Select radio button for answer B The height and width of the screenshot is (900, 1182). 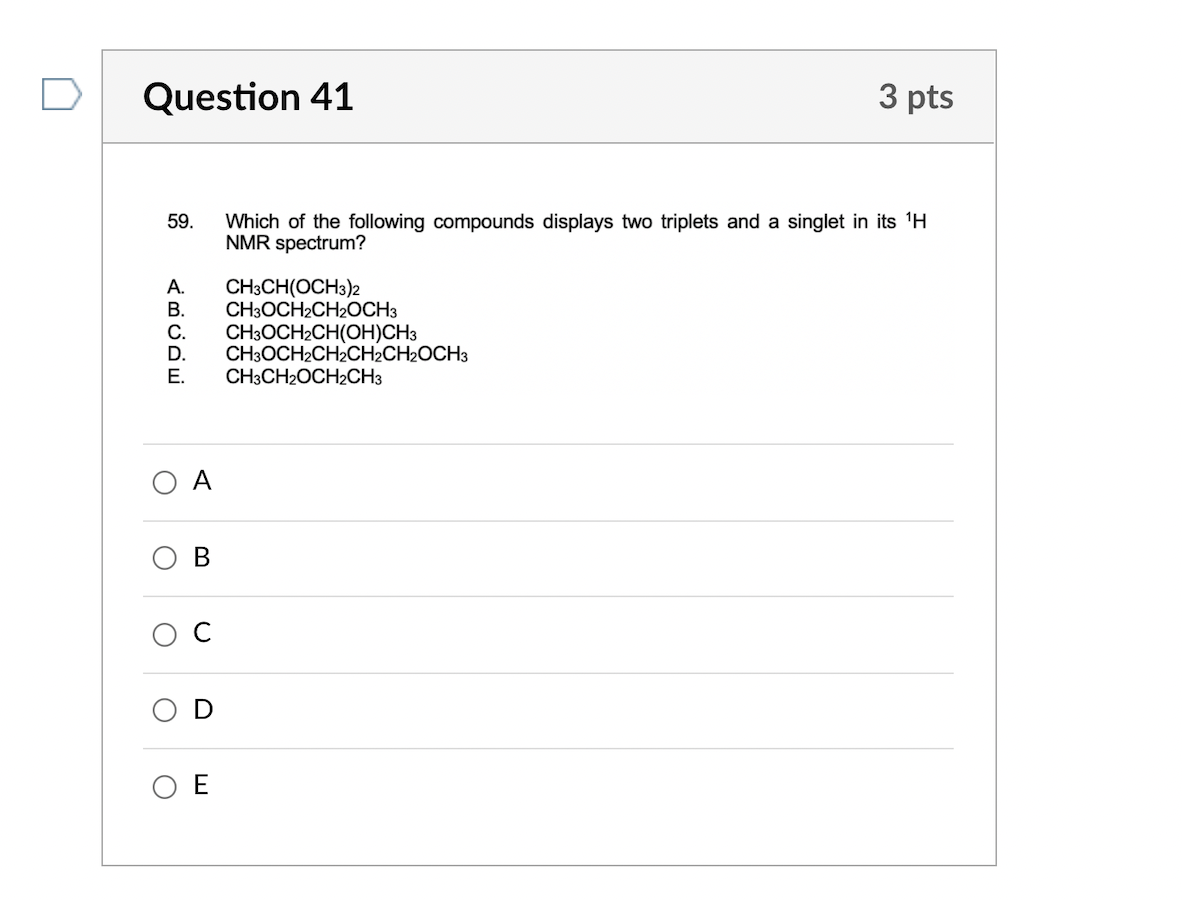[164, 558]
